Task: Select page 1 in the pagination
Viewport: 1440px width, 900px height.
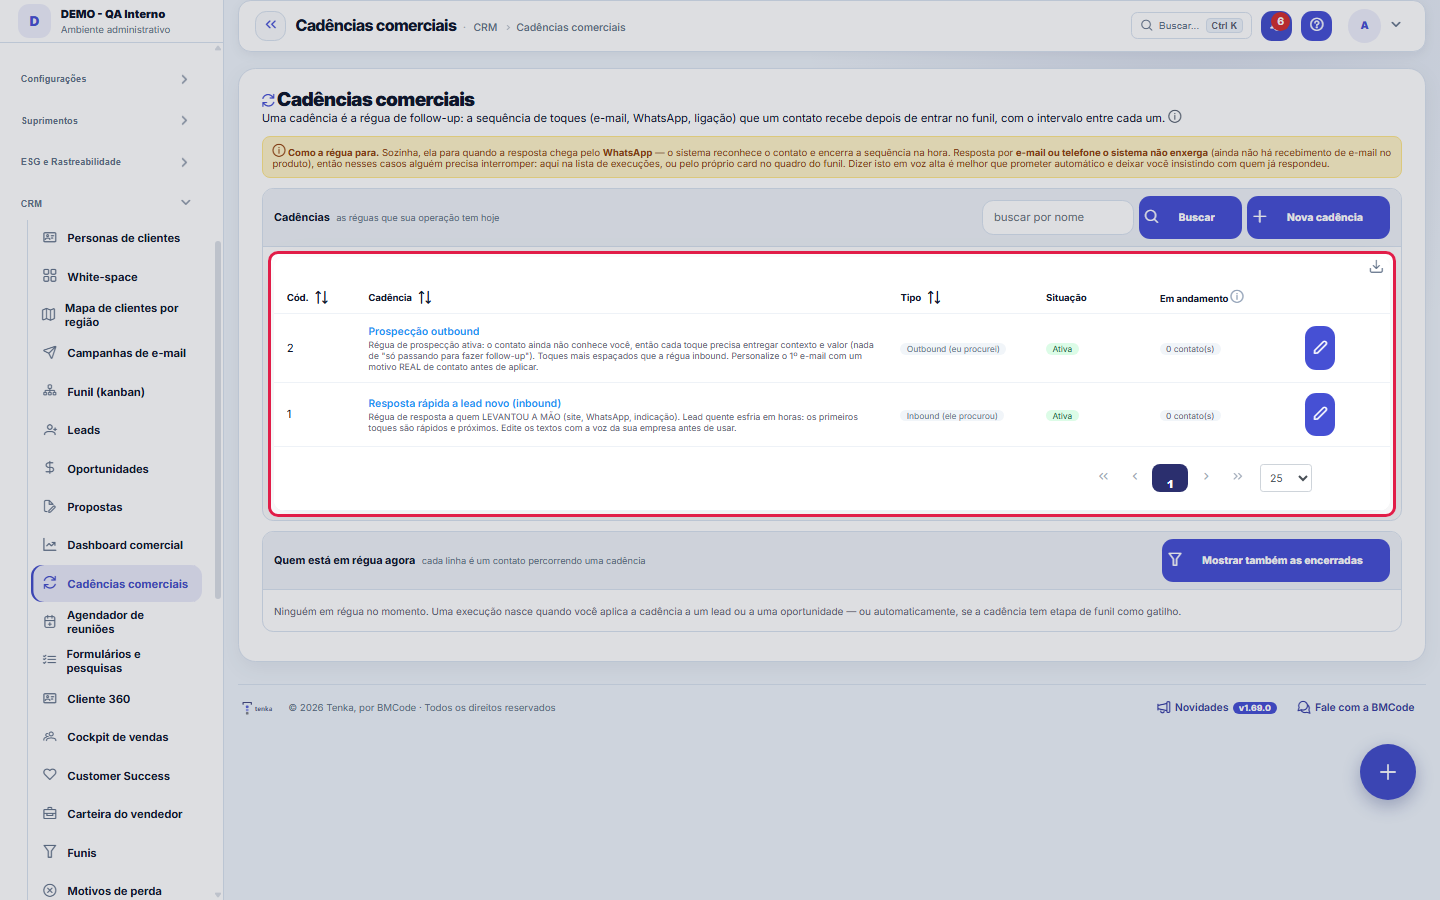Action: tap(1170, 478)
